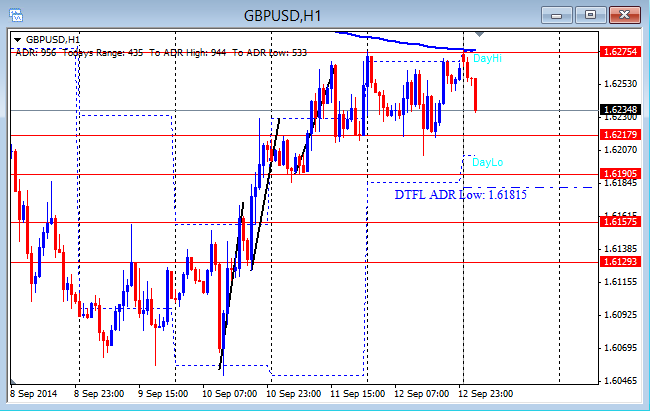
Task: Click the 1.60695 price scale value
Action: coord(621,348)
